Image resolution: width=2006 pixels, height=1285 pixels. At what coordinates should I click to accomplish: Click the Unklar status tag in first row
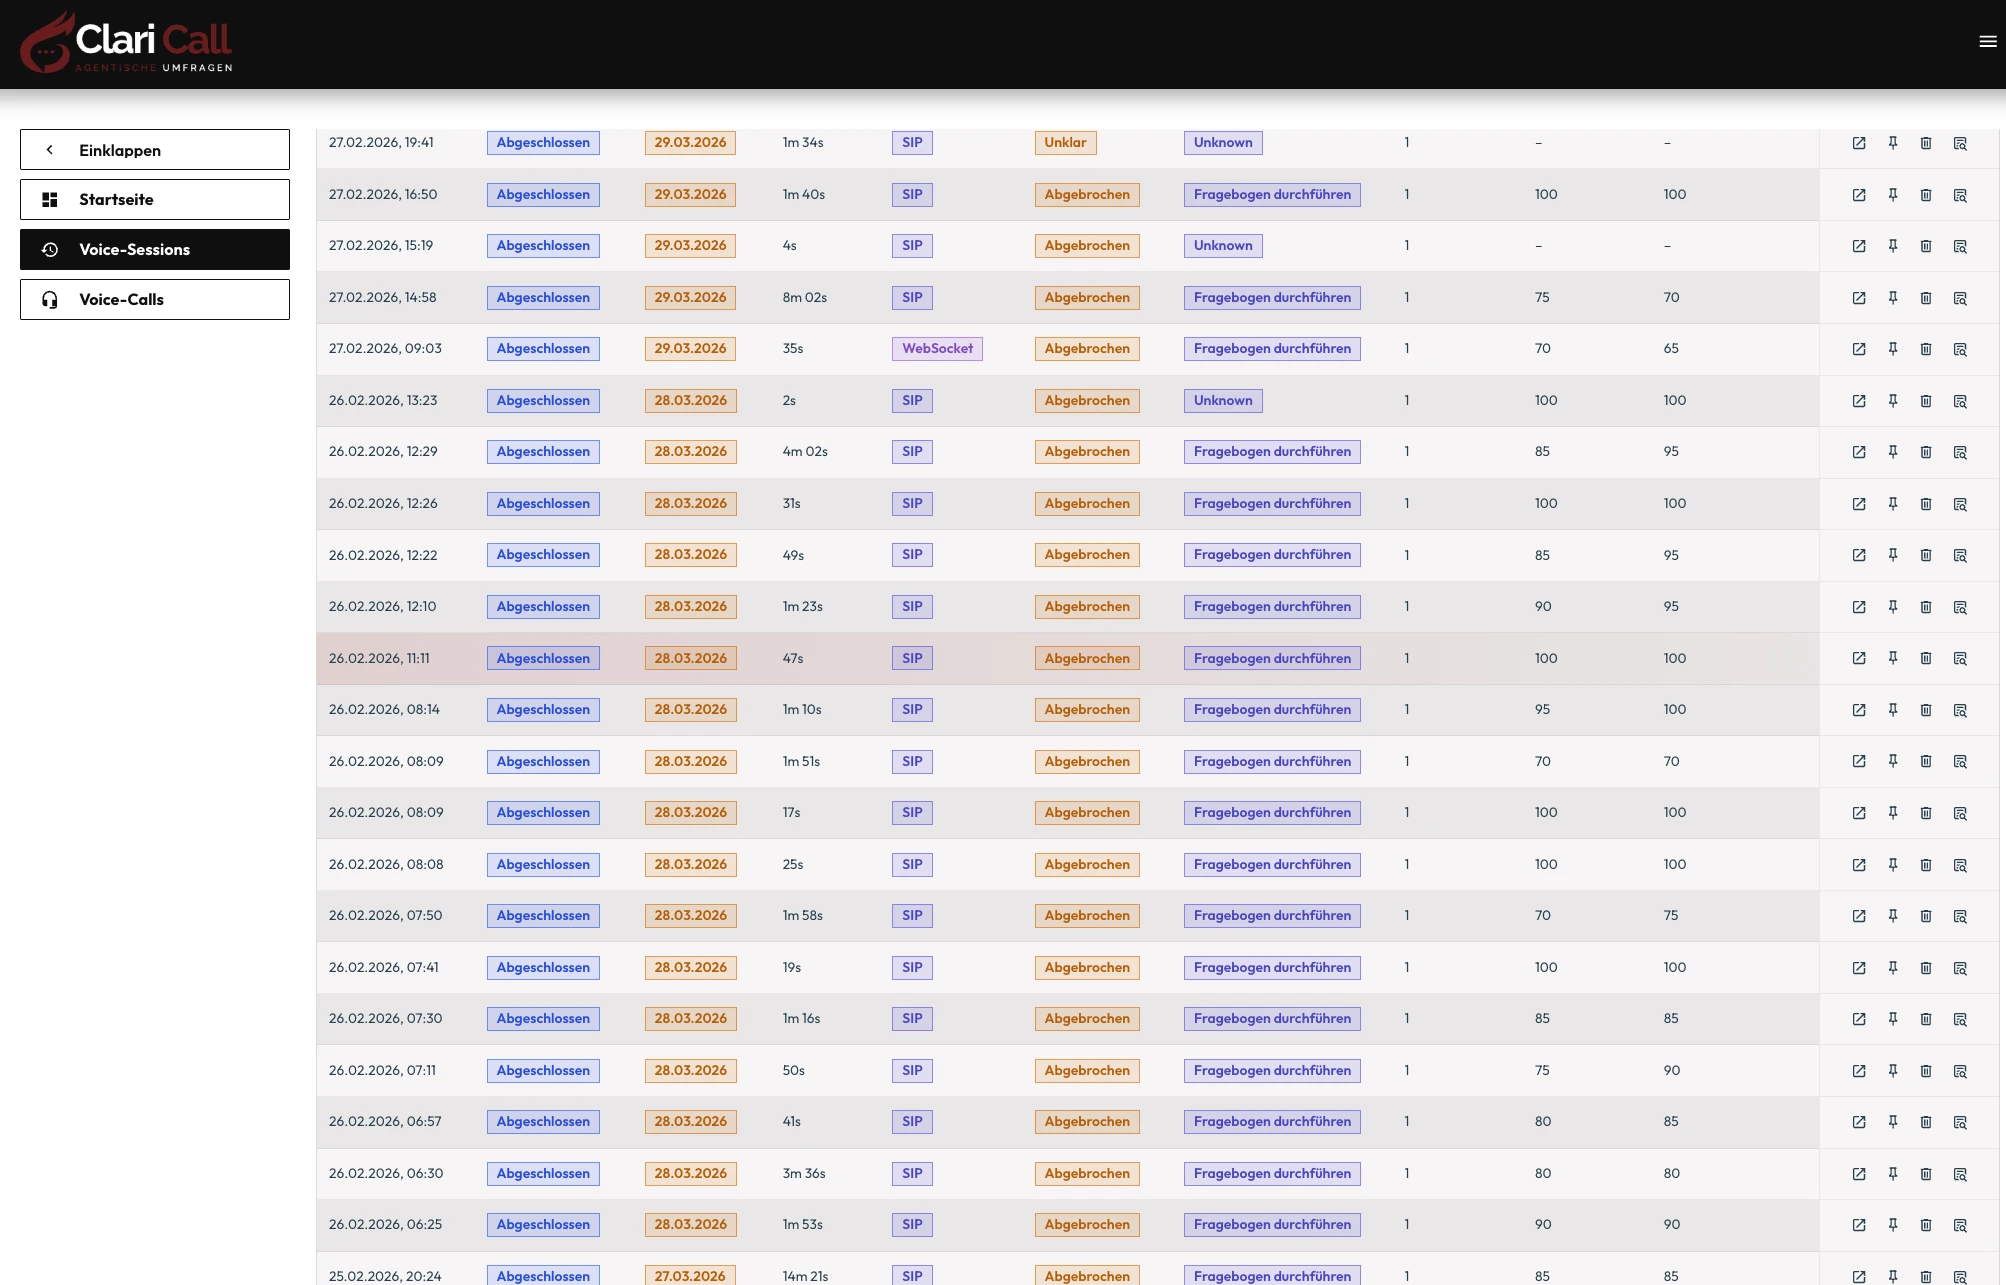[x=1064, y=143]
